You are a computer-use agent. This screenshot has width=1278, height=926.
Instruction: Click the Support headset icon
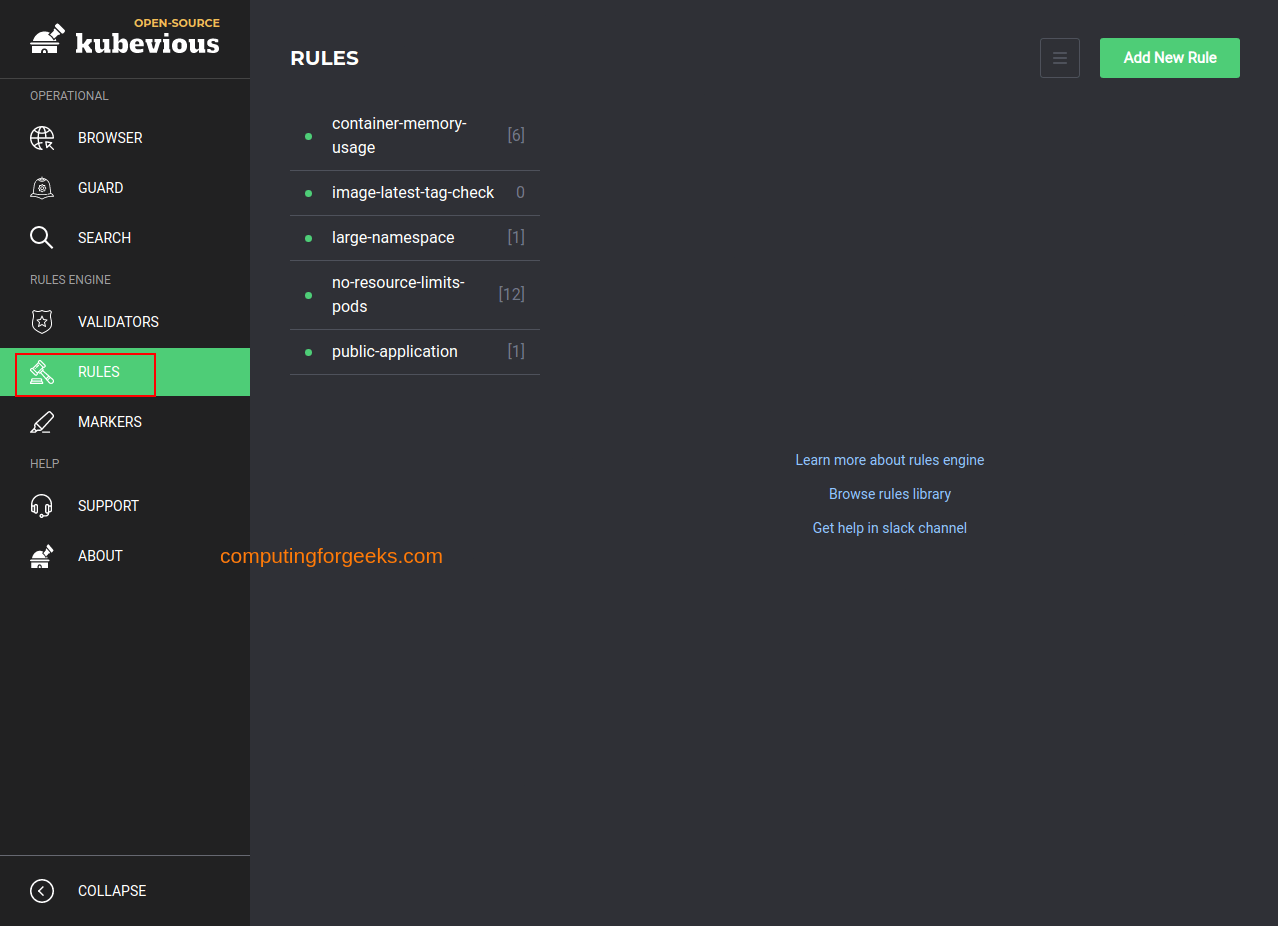point(42,506)
